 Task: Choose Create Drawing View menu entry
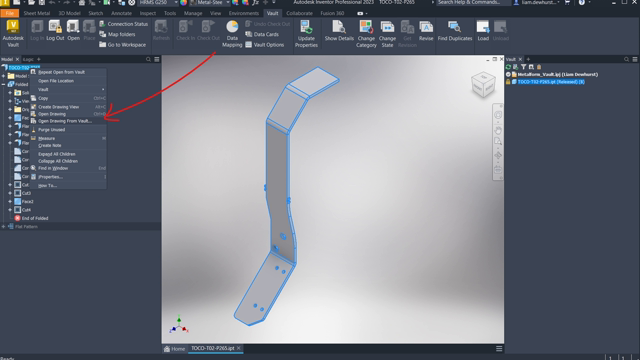(68, 107)
